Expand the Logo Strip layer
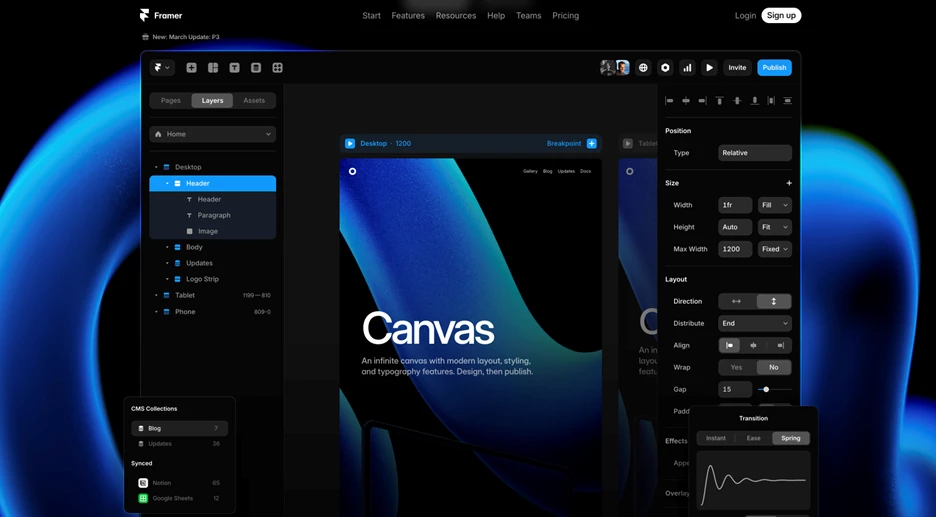 [x=167, y=279]
